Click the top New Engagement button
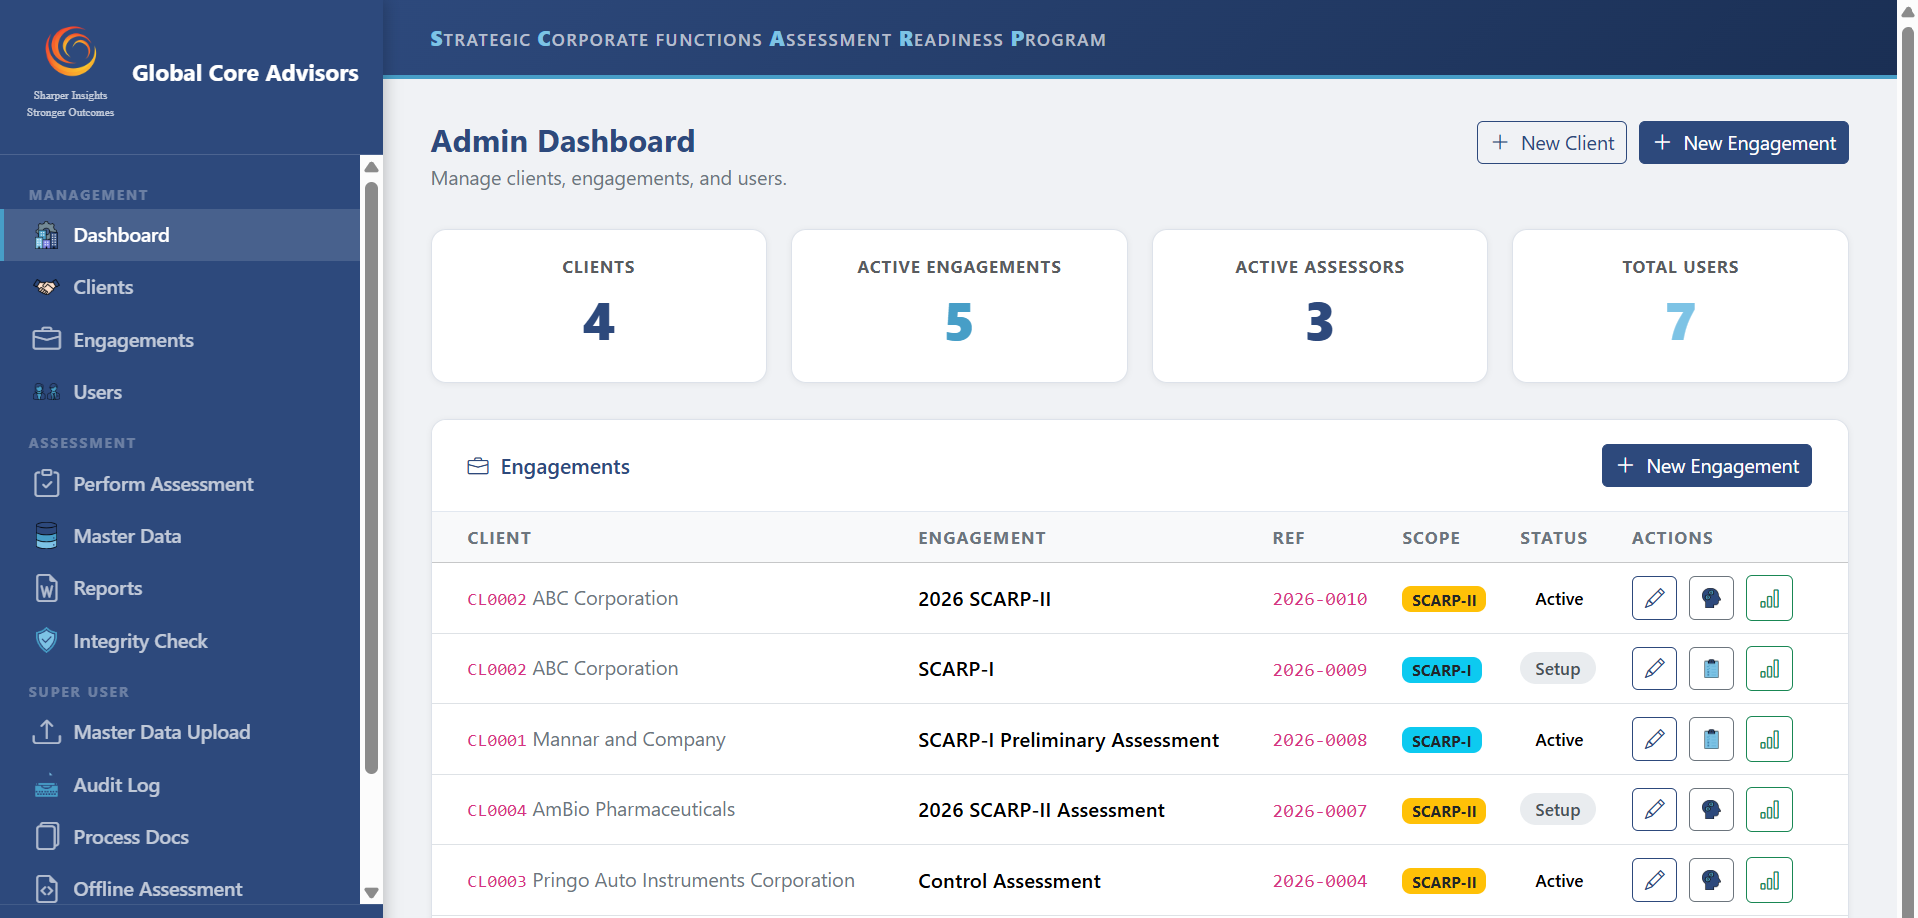This screenshot has width=1918, height=918. [x=1743, y=143]
